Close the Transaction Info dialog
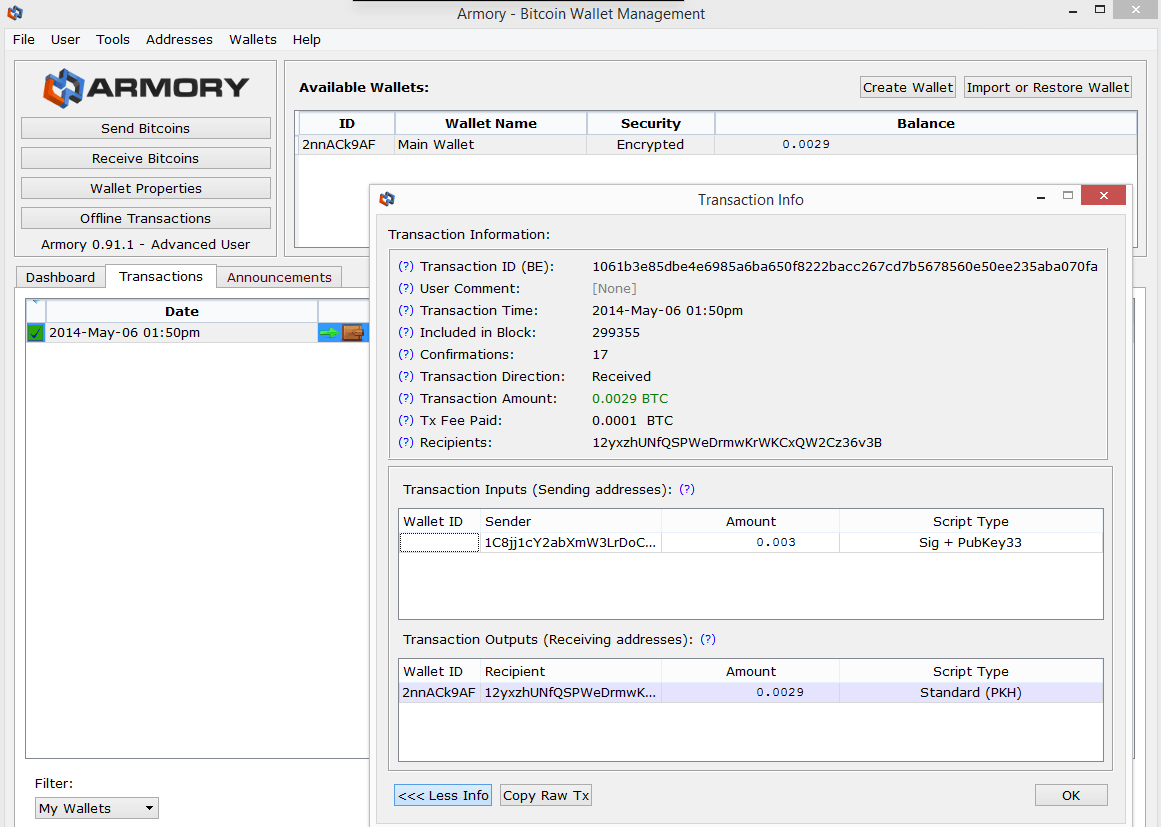Image resolution: width=1161 pixels, height=827 pixels. coord(1103,195)
